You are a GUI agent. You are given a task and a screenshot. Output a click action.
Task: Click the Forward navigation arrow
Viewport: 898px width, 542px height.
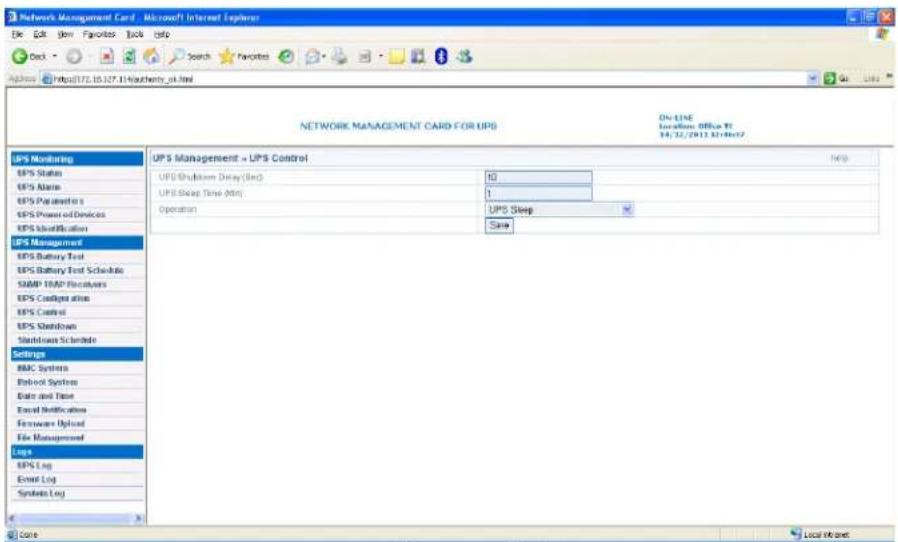[x=74, y=56]
